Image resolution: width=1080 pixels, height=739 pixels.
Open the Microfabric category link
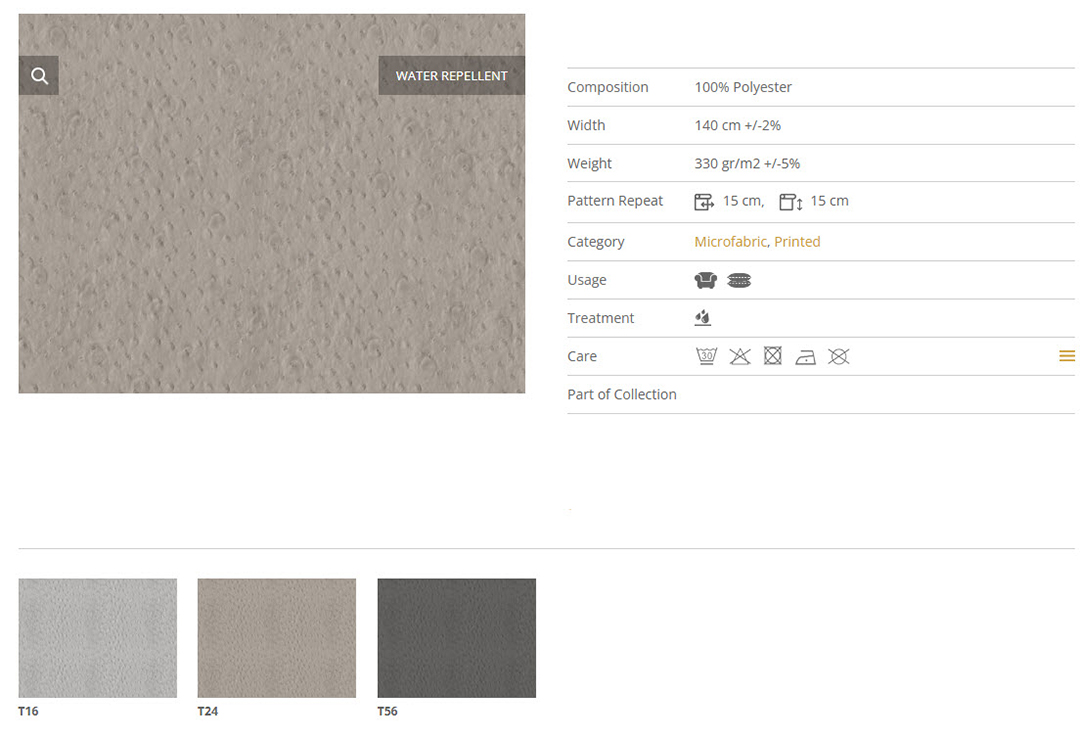coord(730,242)
